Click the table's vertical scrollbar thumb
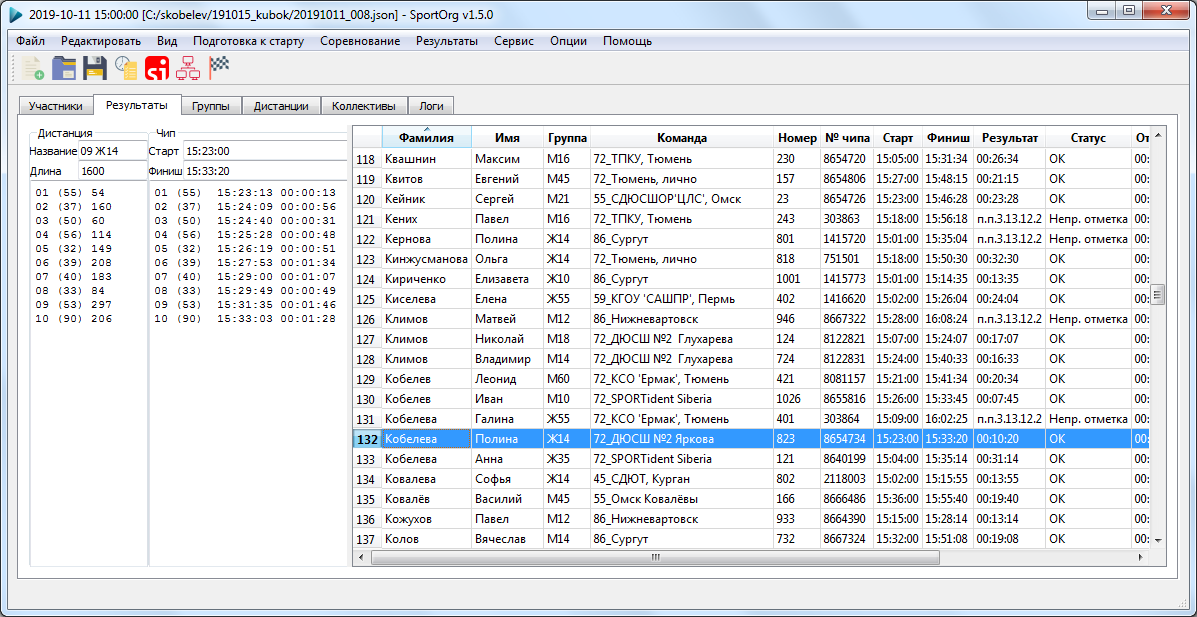Screen dimensions: 1197x617 pyautogui.click(x=1158, y=294)
